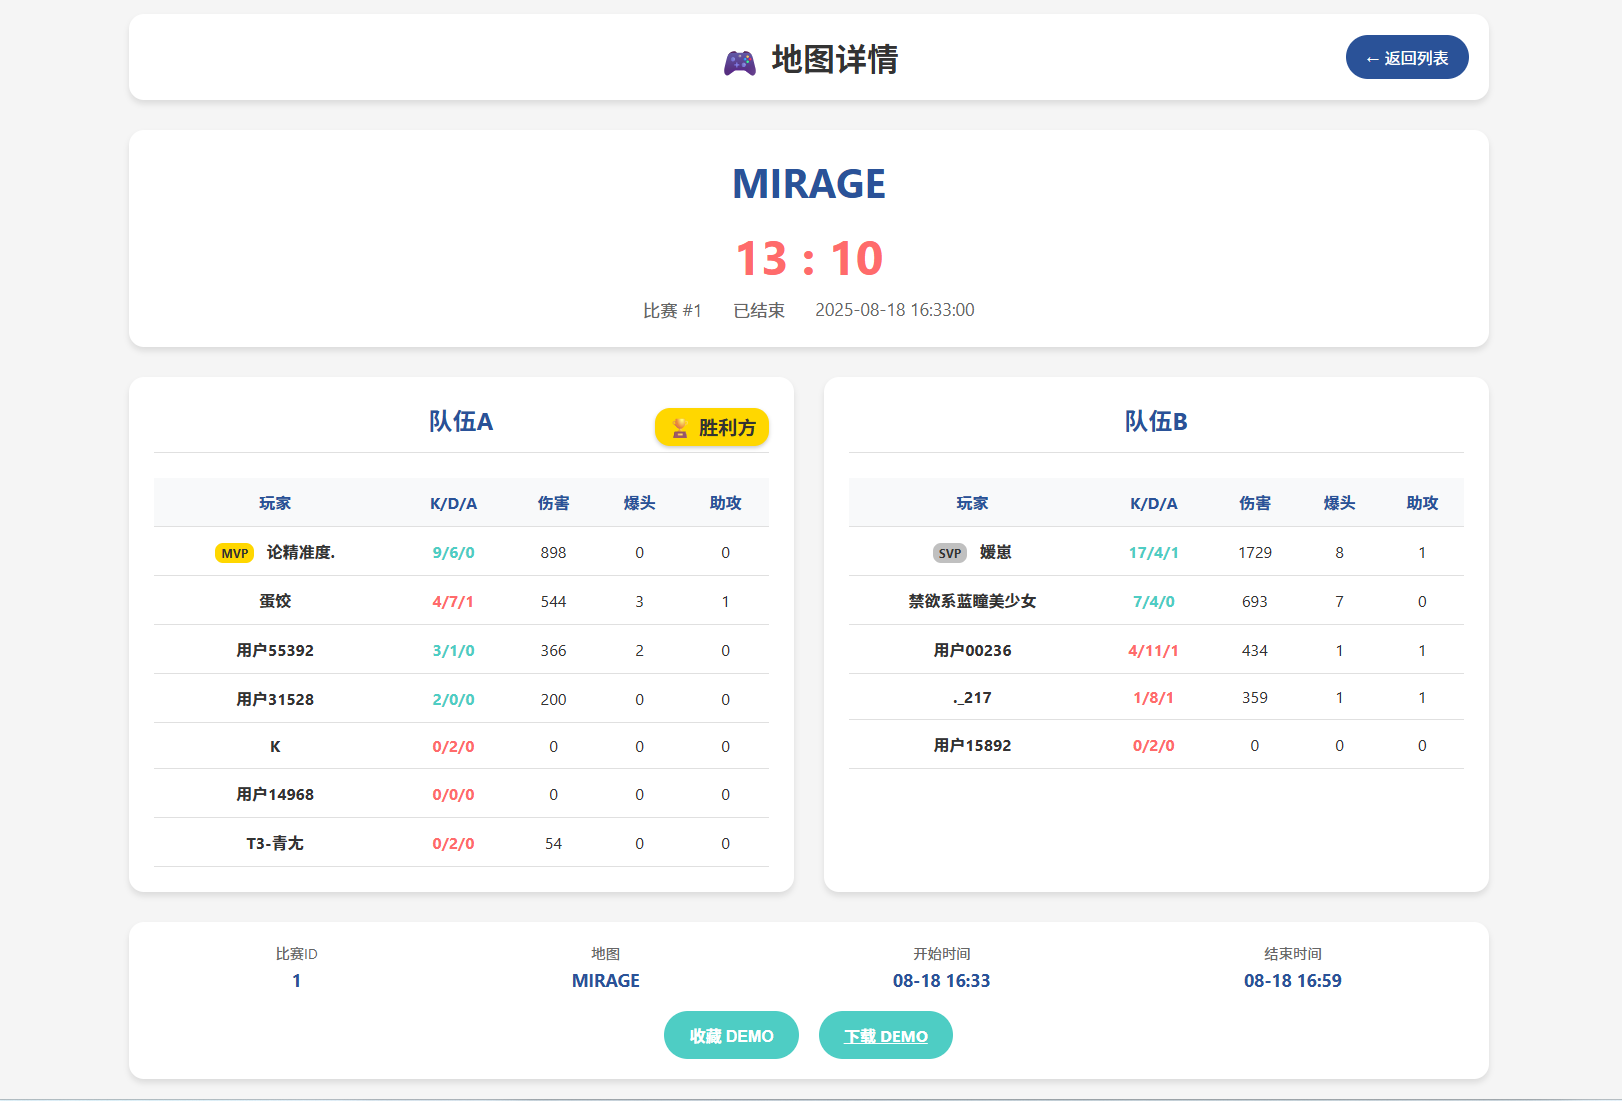Click the 13 : 10 score
Viewport: 1622px width, 1101px height.
pos(809,258)
